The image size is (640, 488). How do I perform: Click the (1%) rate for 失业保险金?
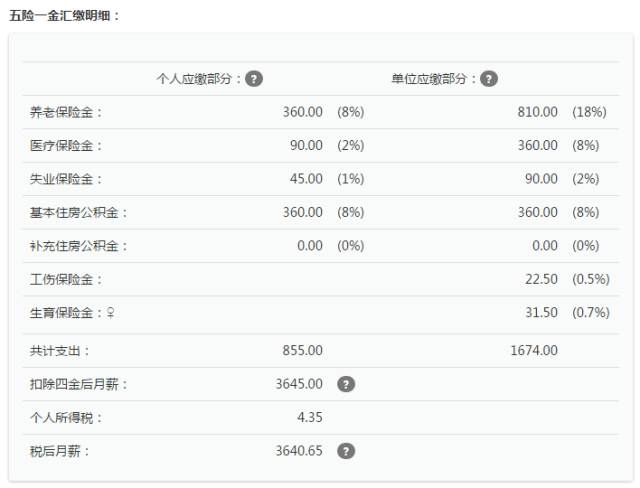tap(351, 179)
